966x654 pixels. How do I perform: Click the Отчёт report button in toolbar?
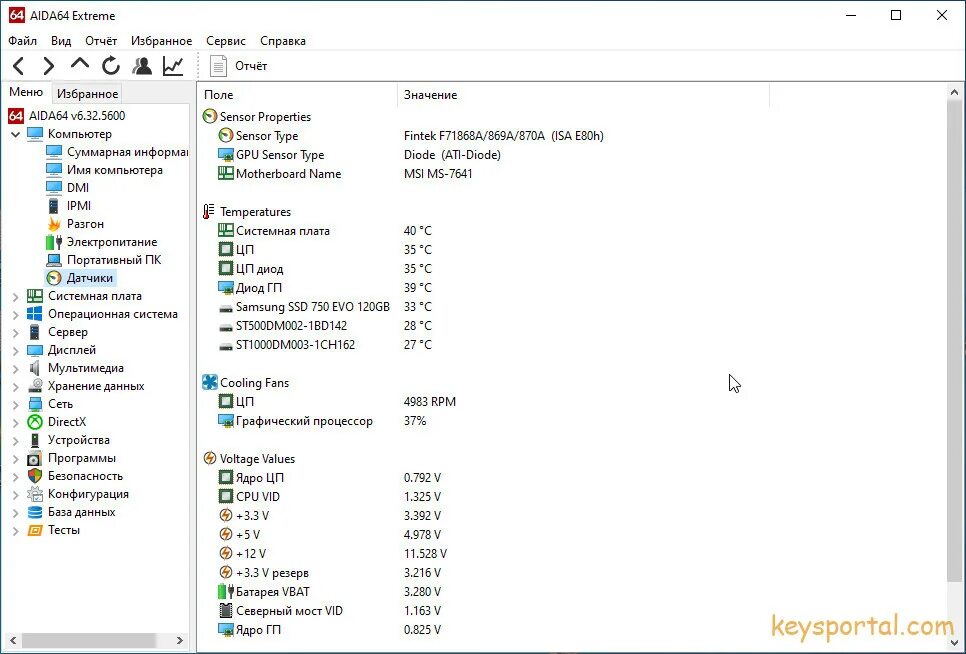[239, 66]
